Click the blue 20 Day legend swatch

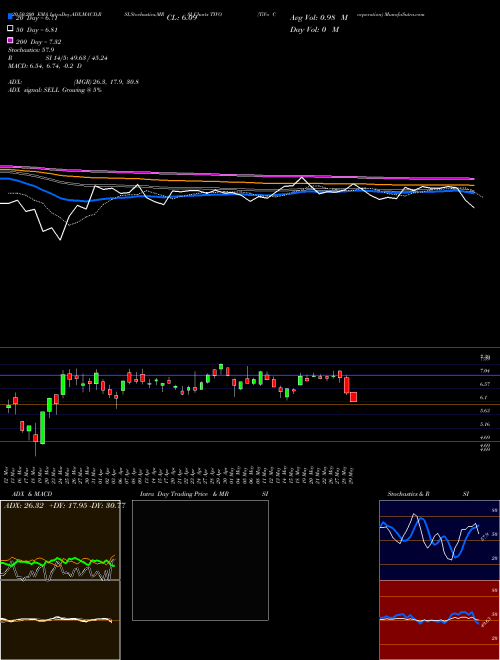click(10, 17)
